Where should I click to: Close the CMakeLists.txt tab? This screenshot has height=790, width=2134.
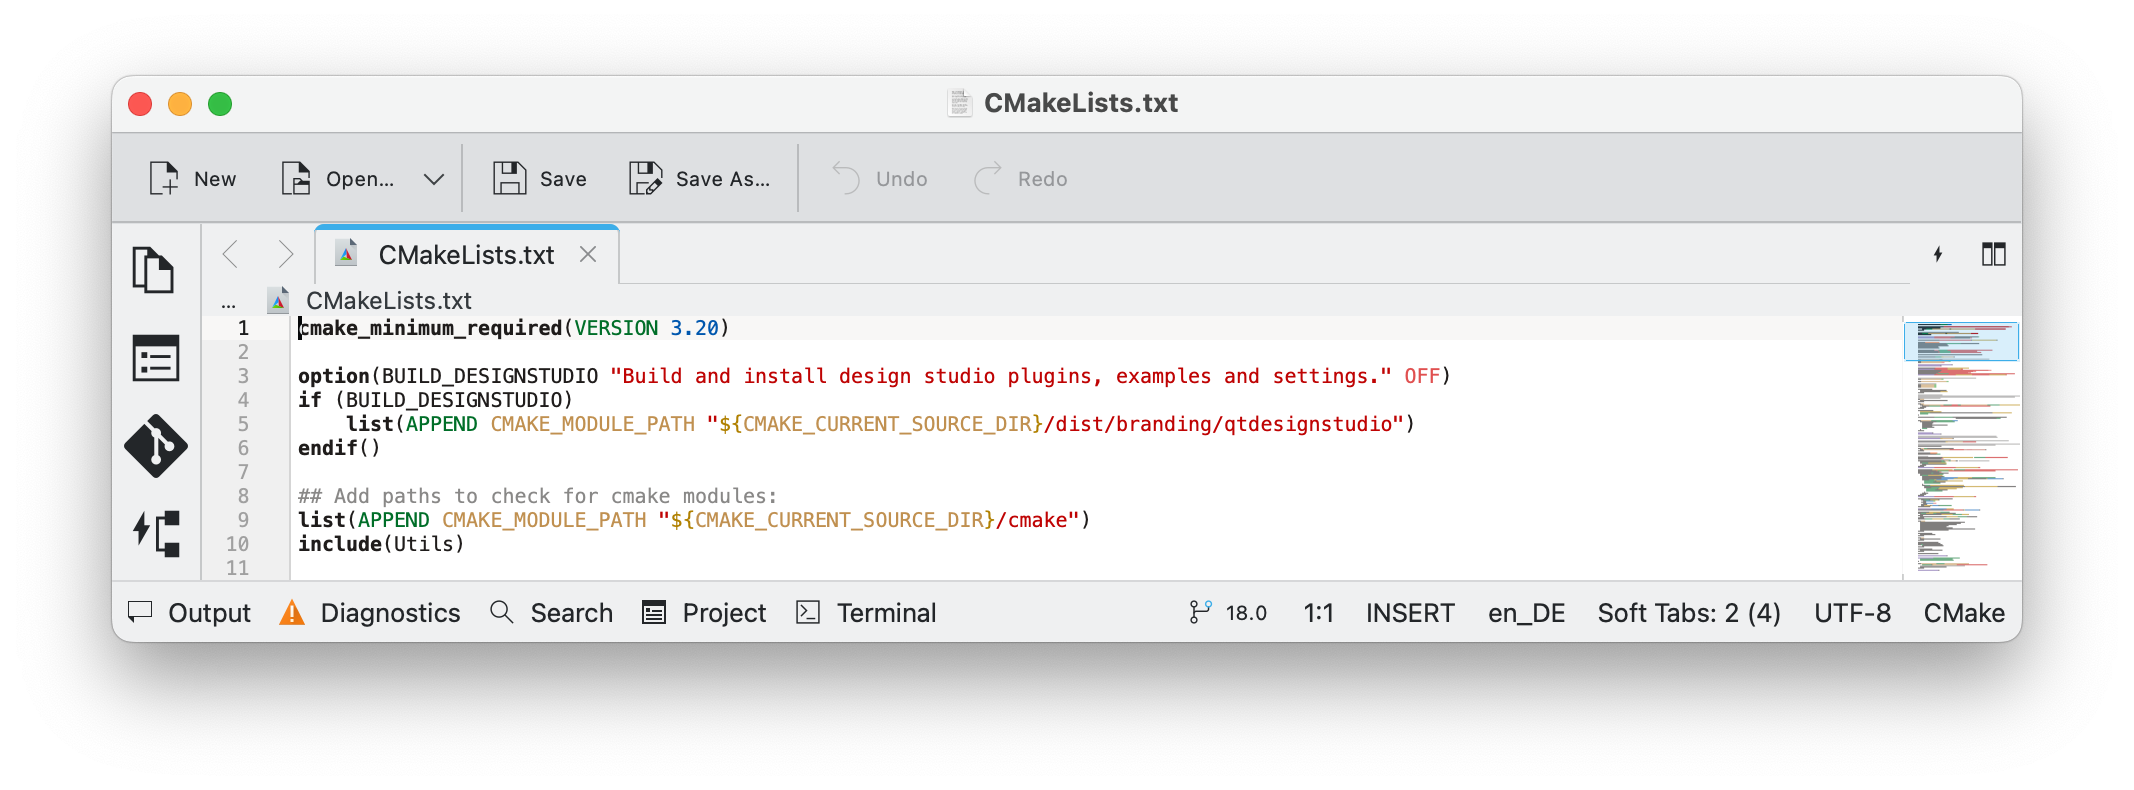(588, 255)
